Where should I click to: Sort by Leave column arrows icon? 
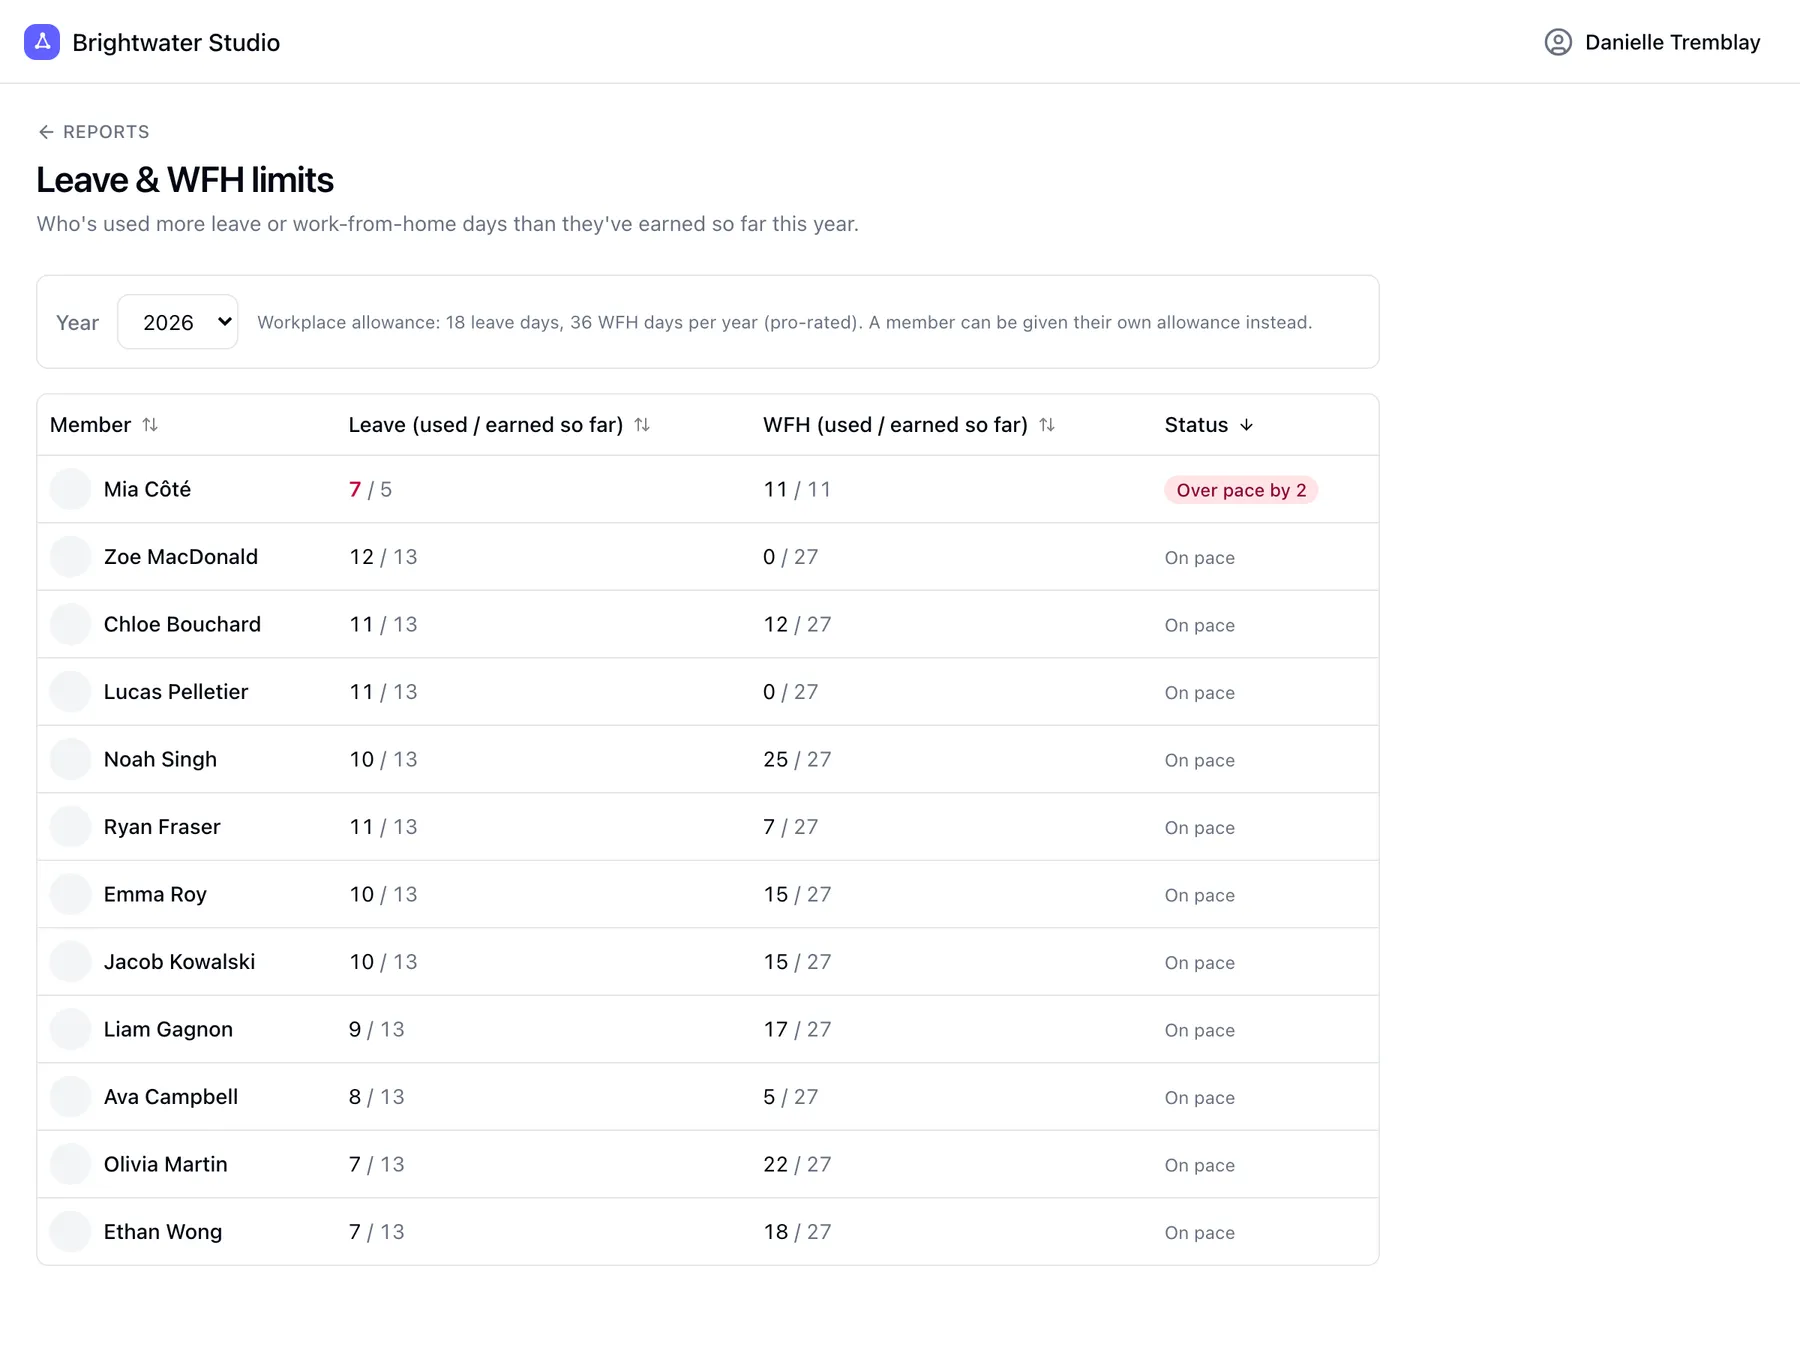click(642, 425)
